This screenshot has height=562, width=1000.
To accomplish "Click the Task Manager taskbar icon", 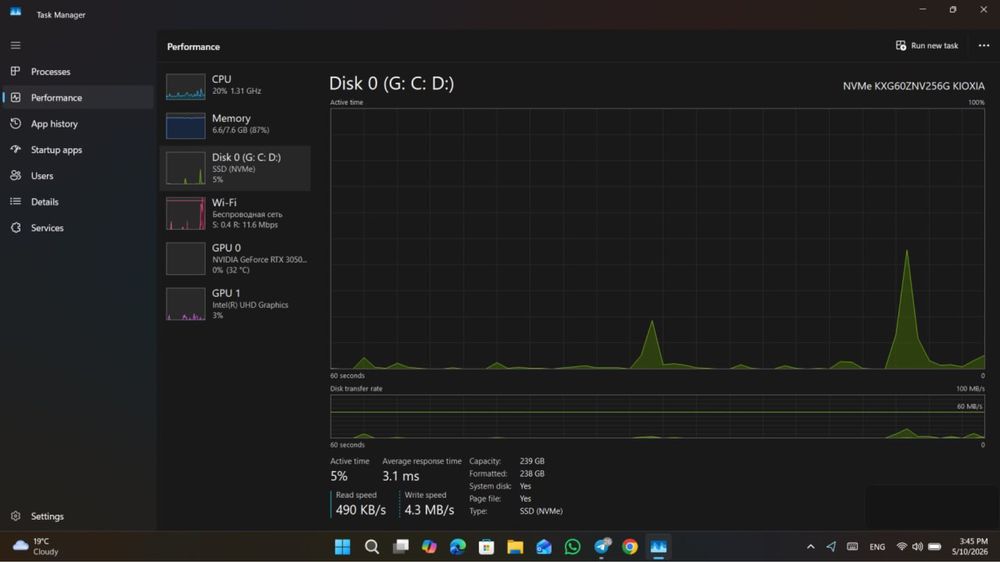I will pos(659,547).
